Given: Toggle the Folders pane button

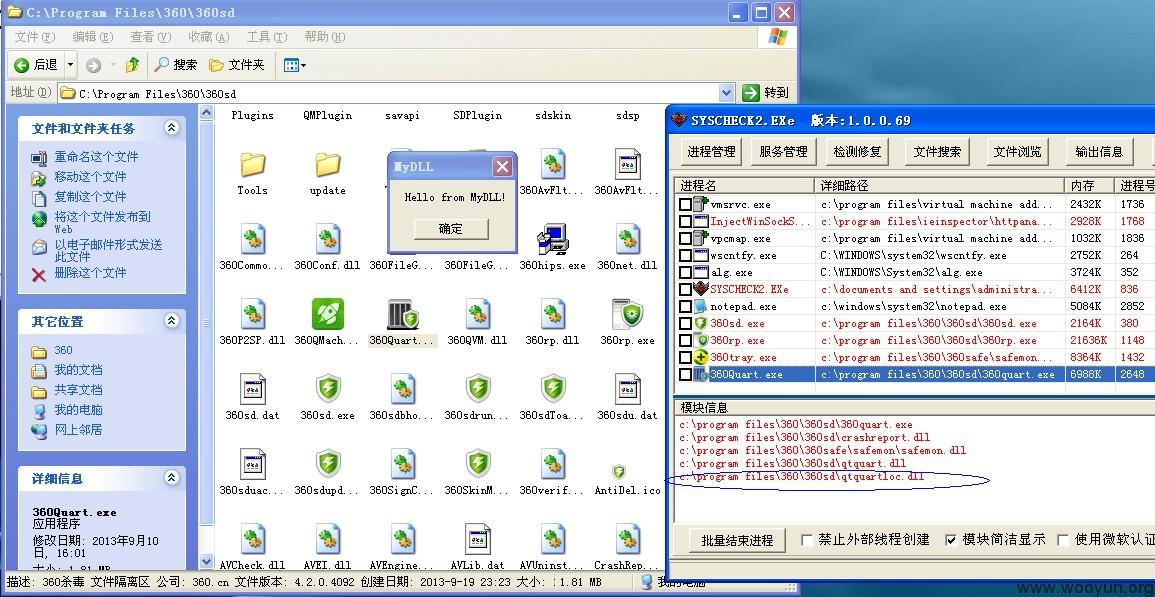Looking at the screenshot, I should pyautogui.click(x=236, y=65).
